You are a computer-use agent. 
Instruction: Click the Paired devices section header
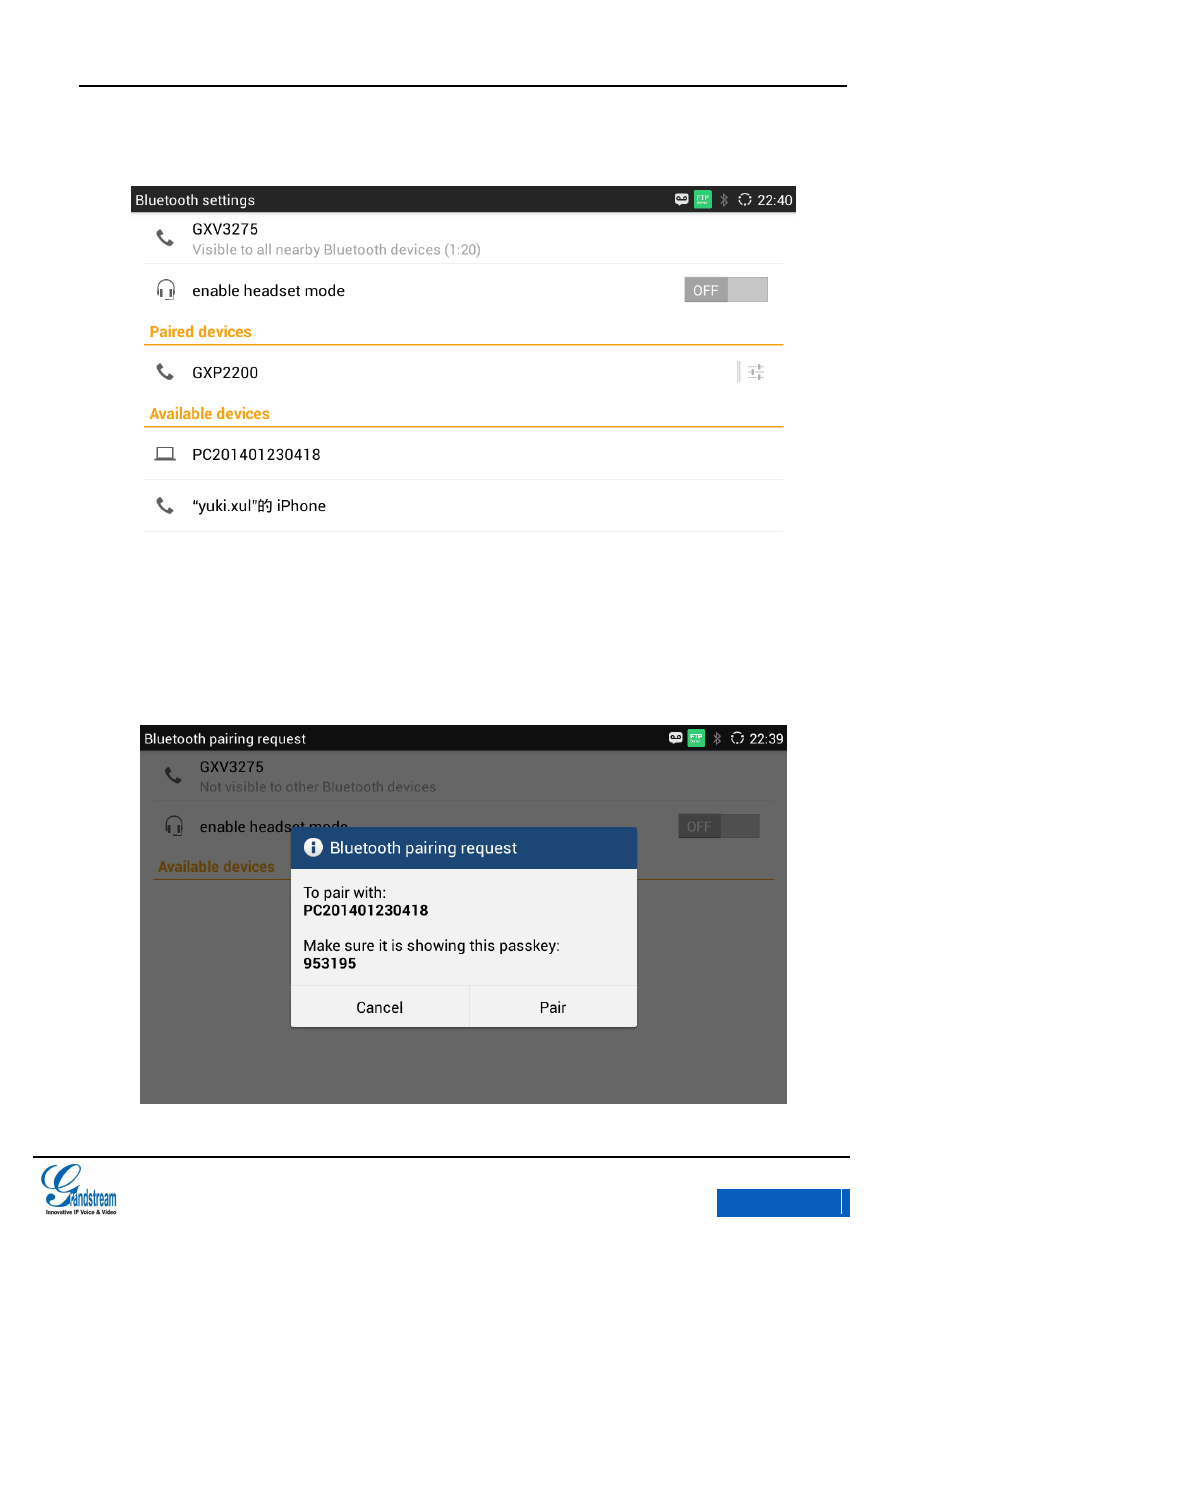click(200, 332)
